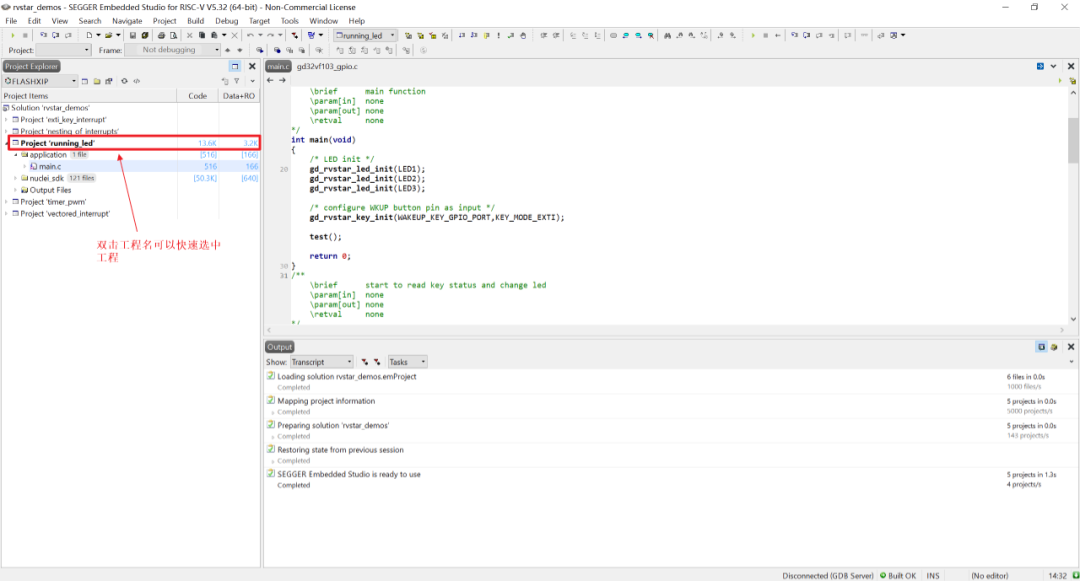Click the Code column header
This screenshot has width=1080, height=581.
pos(198,96)
